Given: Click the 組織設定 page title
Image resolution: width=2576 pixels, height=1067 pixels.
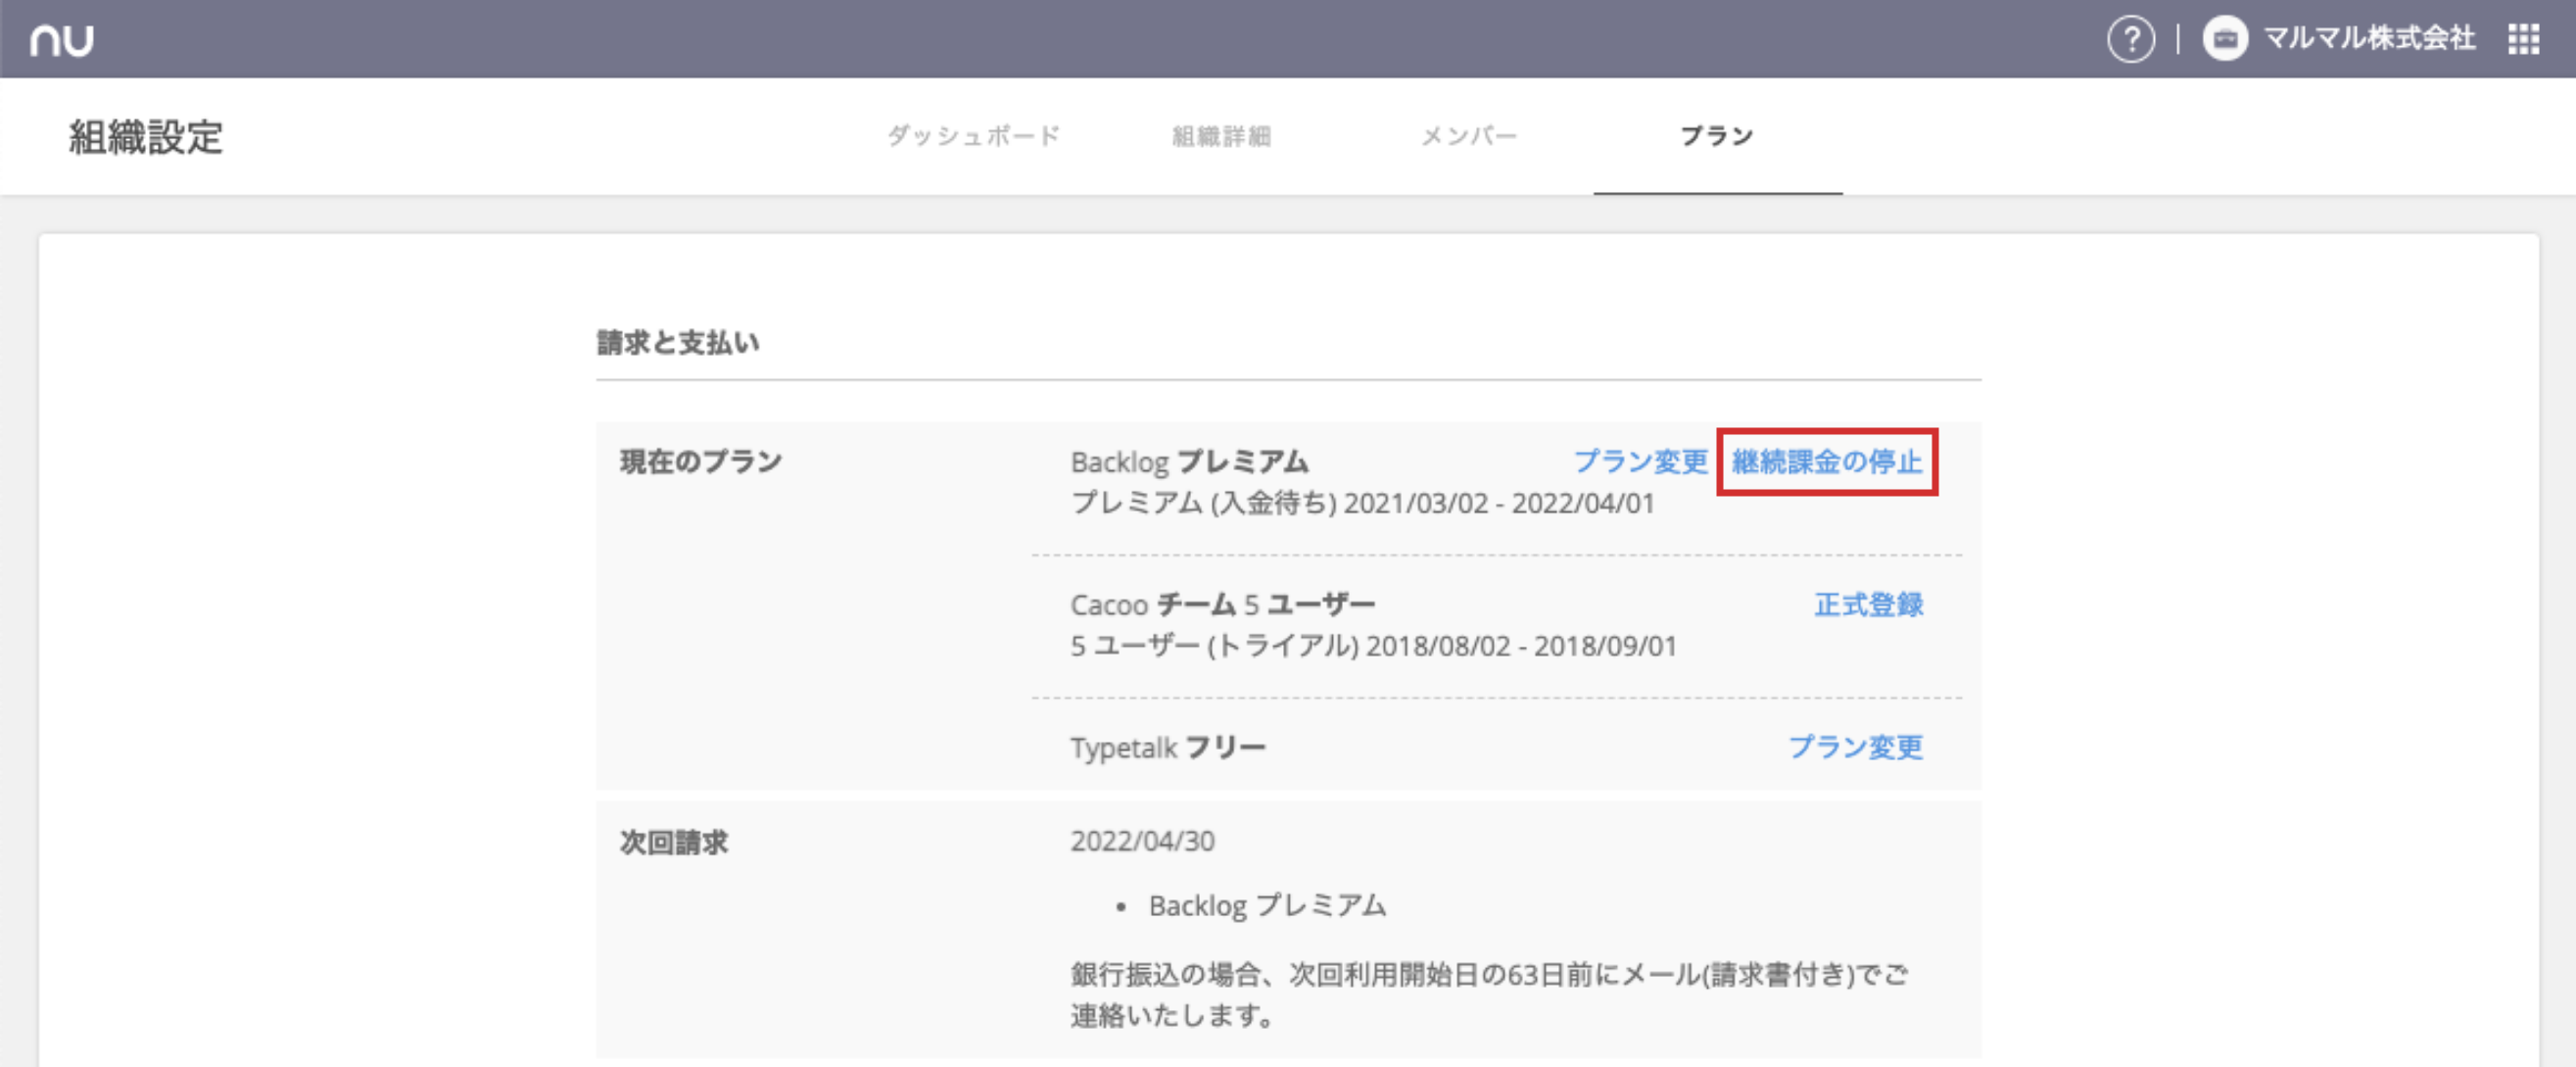Looking at the screenshot, I should pos(146,137).
